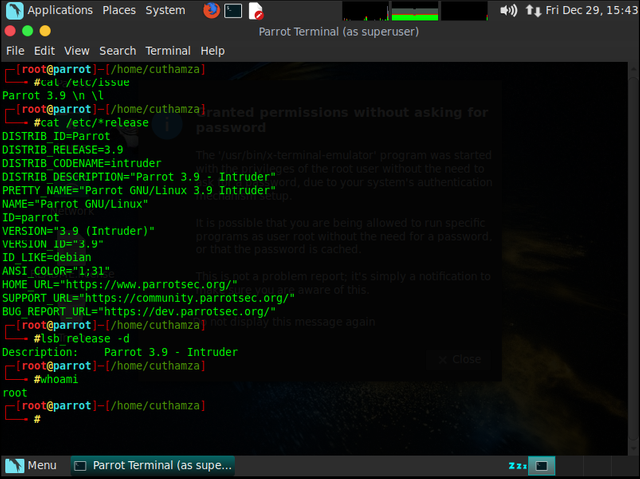Click the green window control button

28,31
